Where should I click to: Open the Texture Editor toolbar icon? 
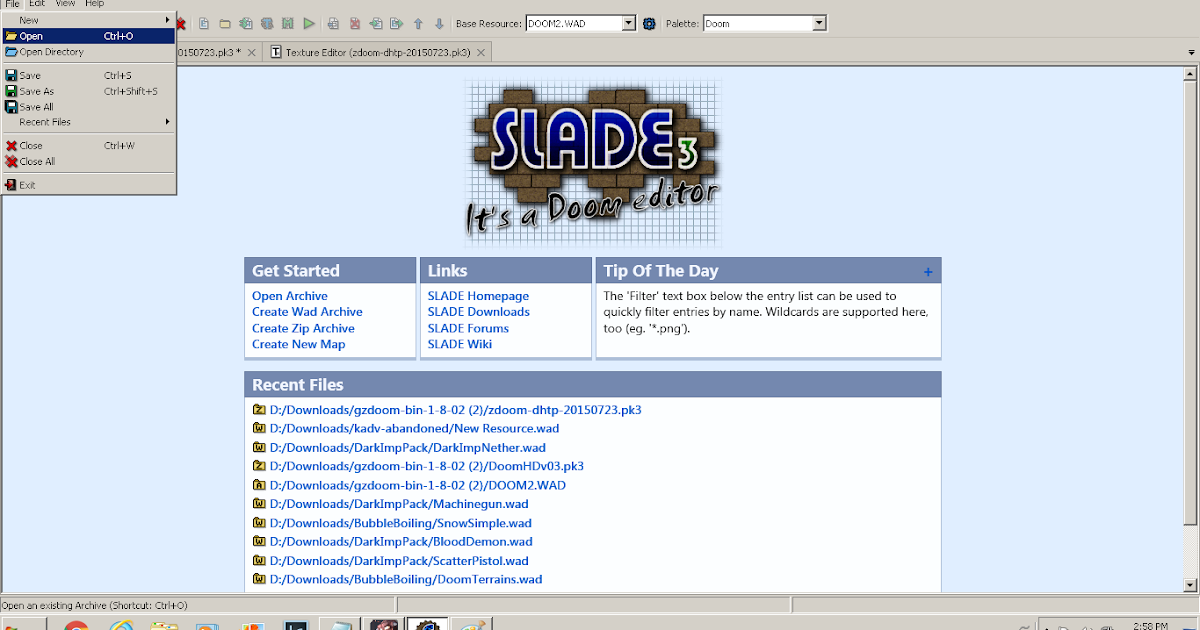point(267,23)
